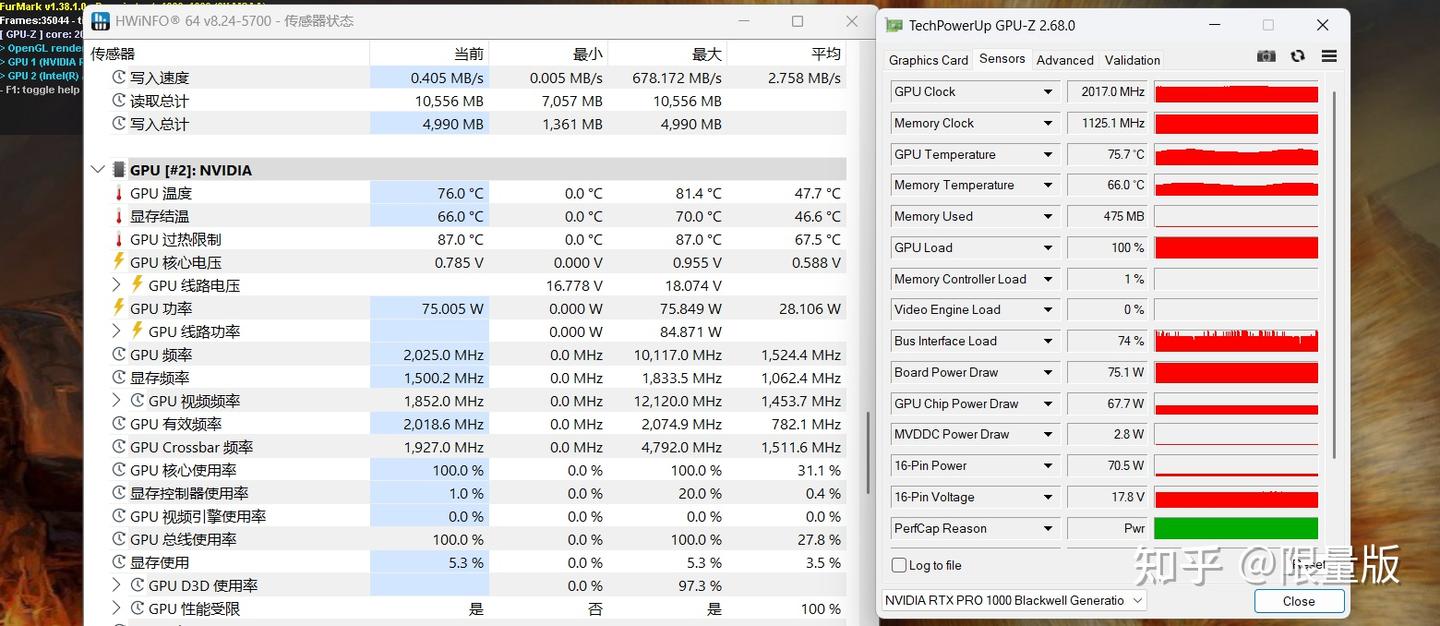This screenshot has height=626, width=1440.
Task: Open the NVIDIA RTX PRO 1000 GPU selector
Action: [1014, 601]
